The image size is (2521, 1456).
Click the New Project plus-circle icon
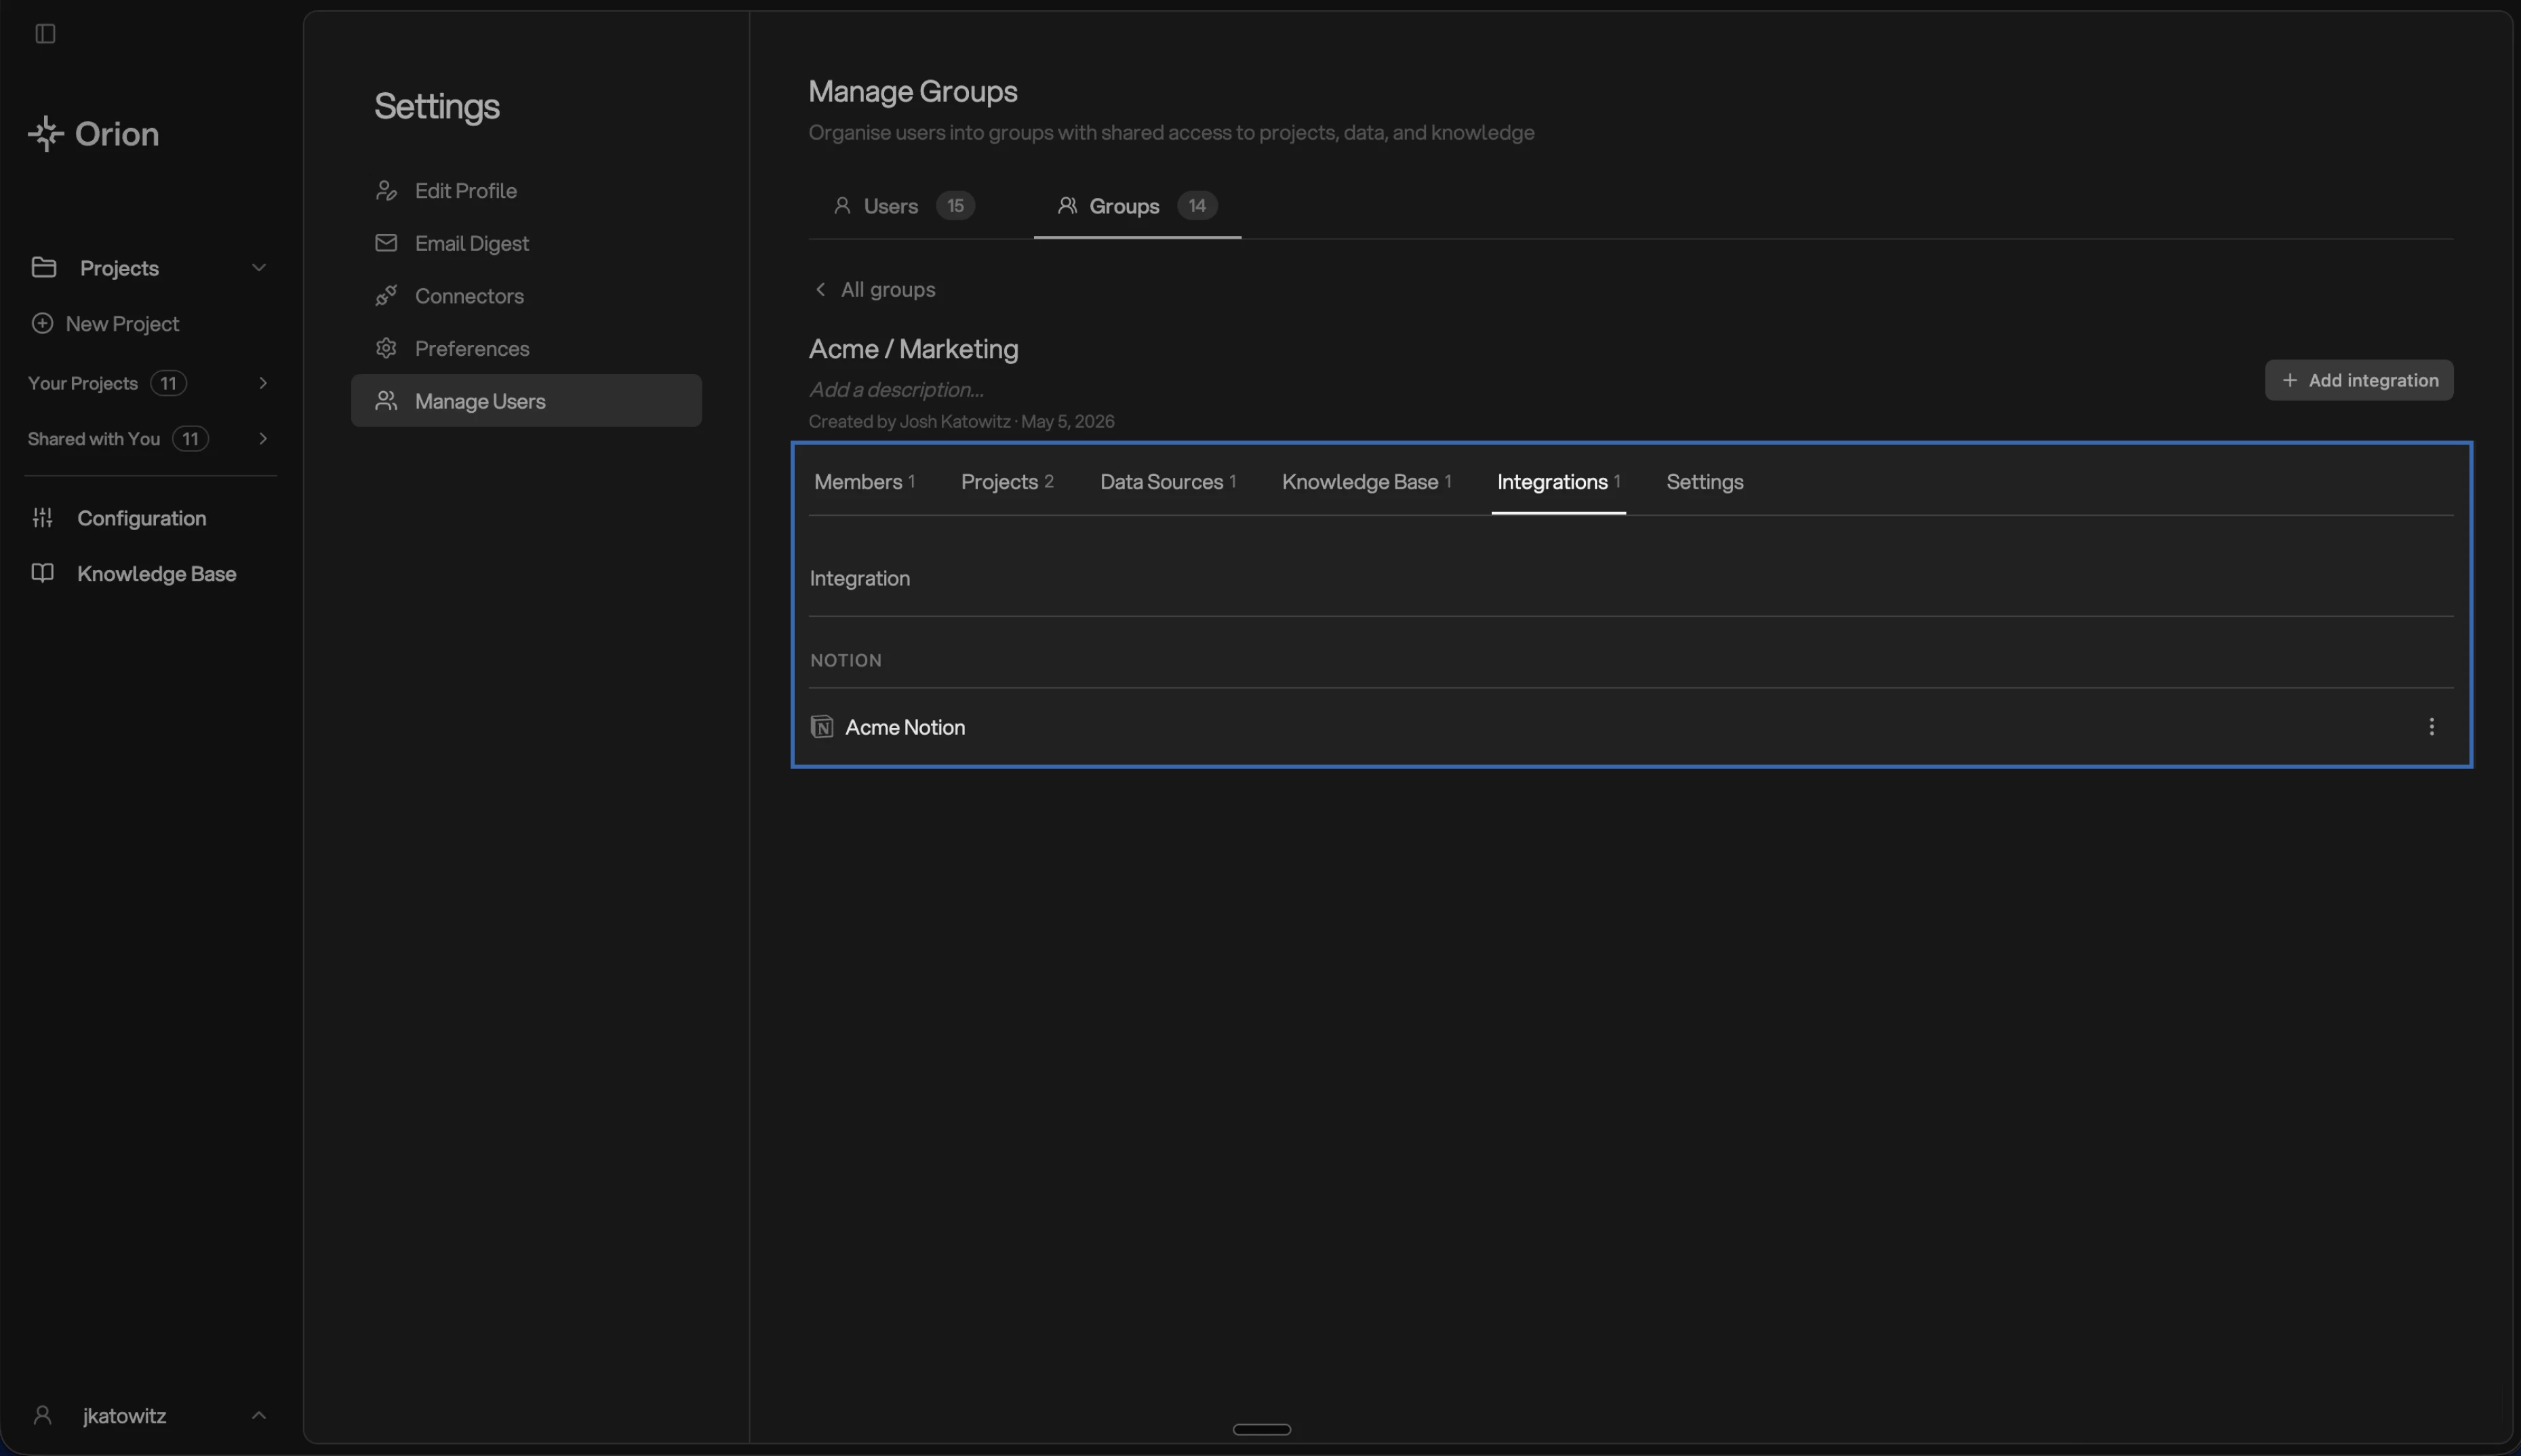click(x=42, y=323)
